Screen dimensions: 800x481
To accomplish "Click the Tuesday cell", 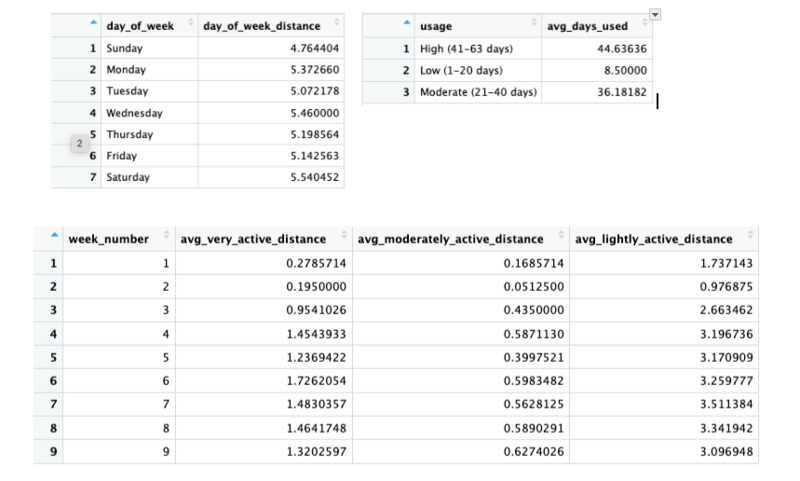I will [149, 91].
